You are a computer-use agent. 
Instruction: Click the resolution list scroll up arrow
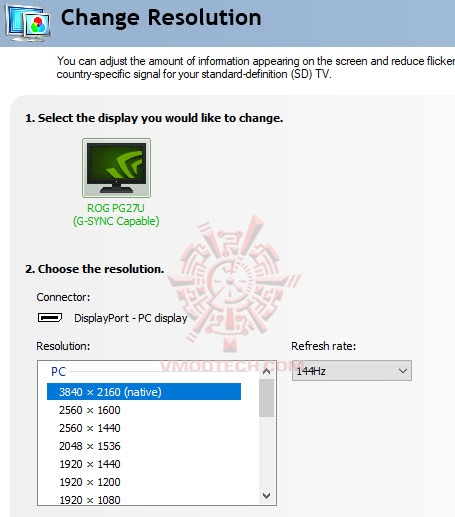[266, 371]
